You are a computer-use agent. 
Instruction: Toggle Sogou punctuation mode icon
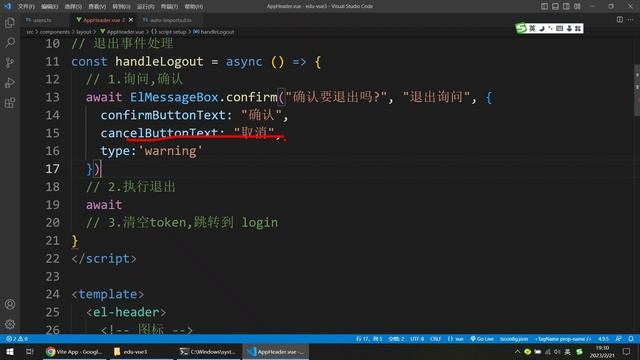pyautogui.click(x=551, y=28)
